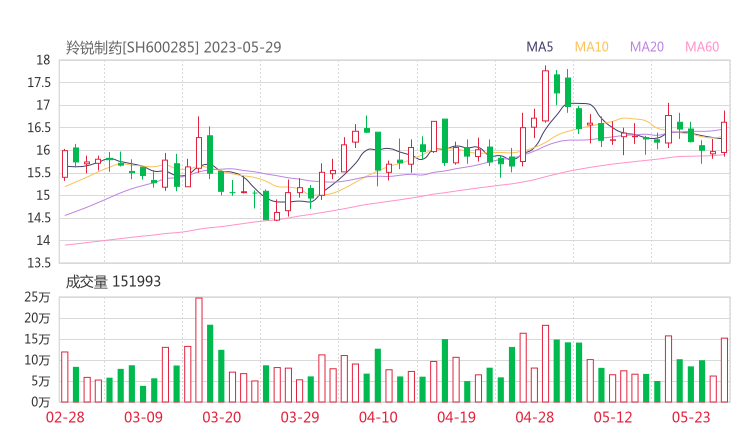The image size is (740, 440).
Task: Click the 05-12 date label
Action: 613,417
